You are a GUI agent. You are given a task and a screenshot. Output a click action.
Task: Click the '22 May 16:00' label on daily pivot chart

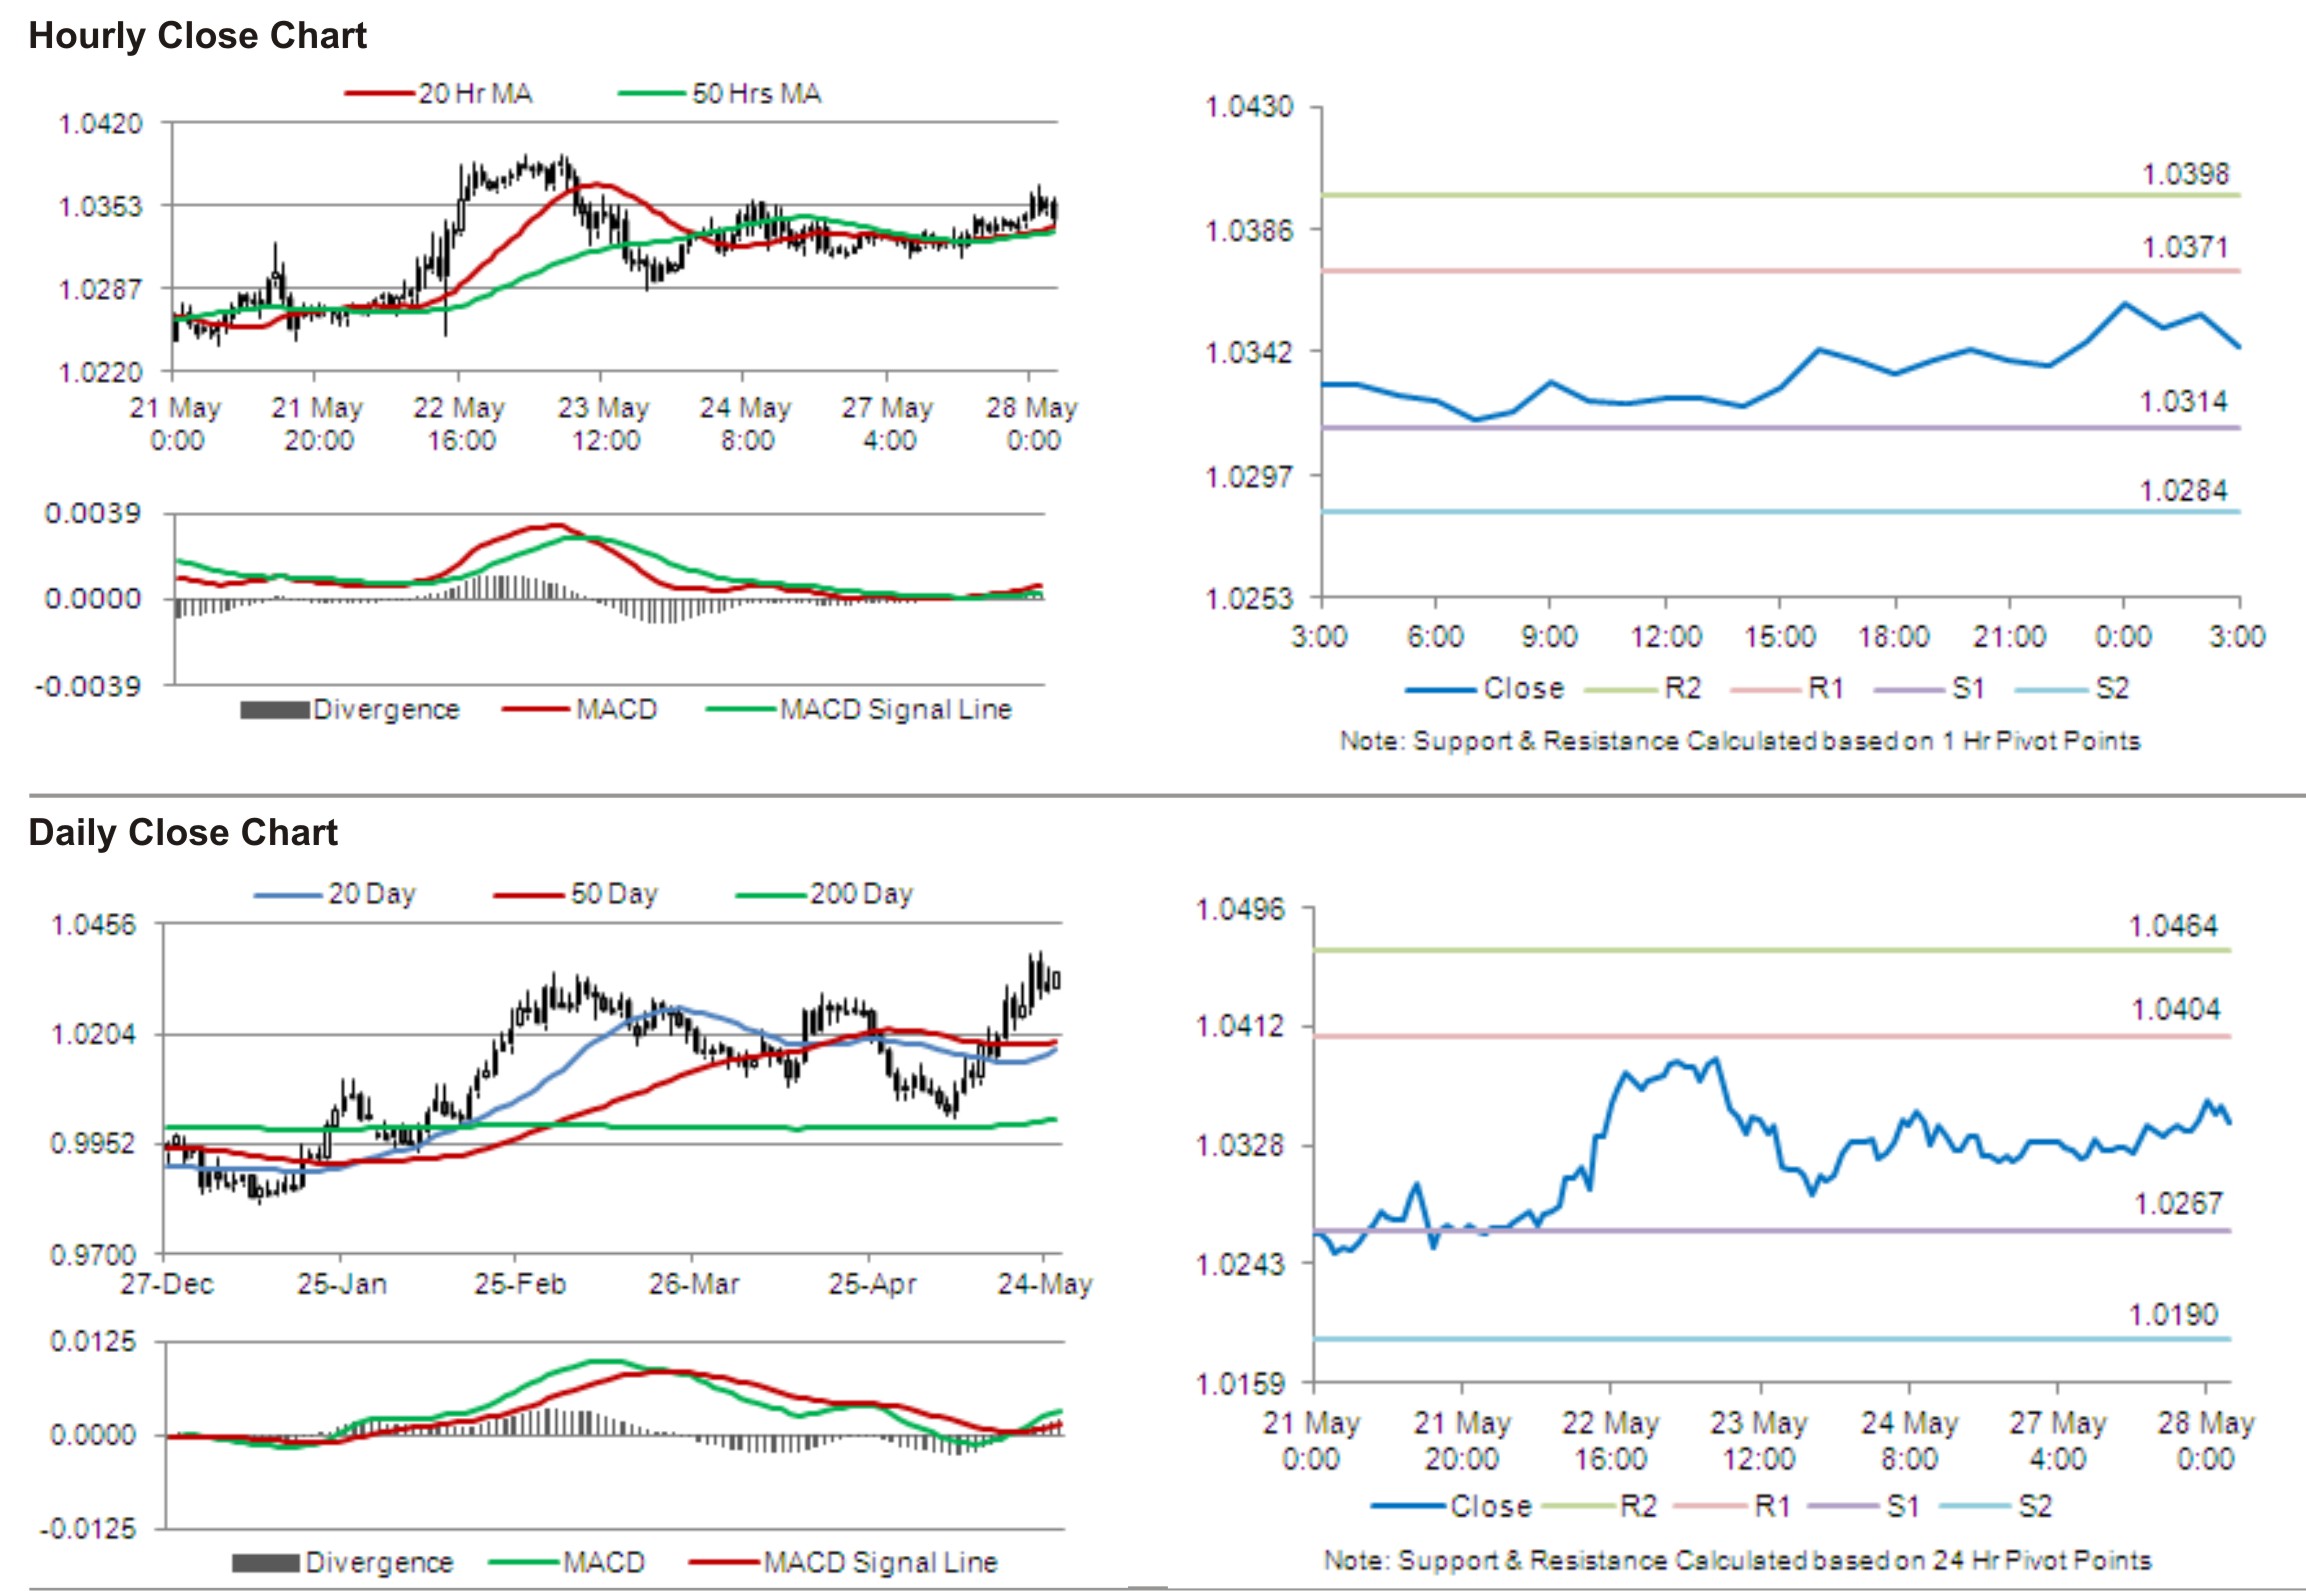click(1610, 1440)
